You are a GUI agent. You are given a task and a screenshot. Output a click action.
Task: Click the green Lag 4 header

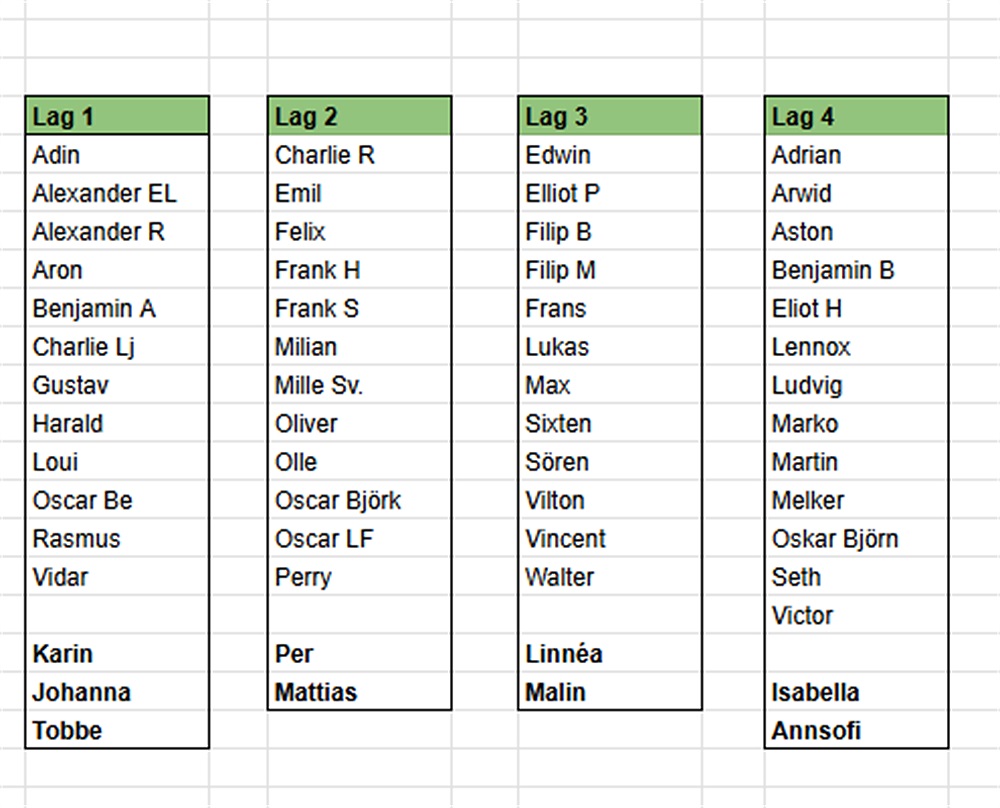pyautogui.click(x=855, y=117)
